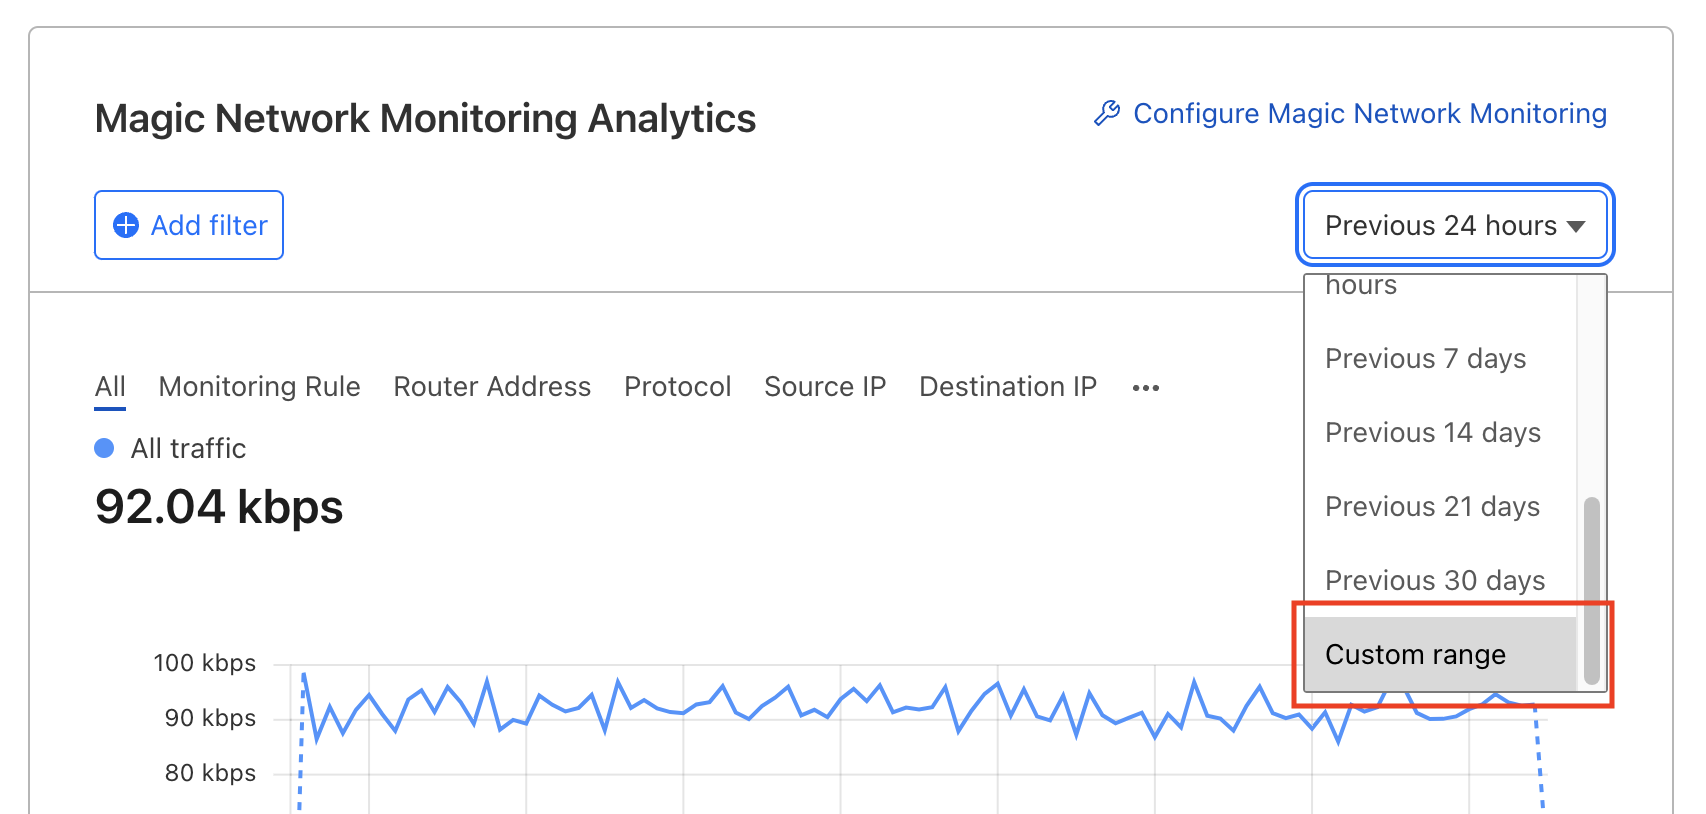
Task: Choose Previous 30 days from list
Action: point(1434,580)
